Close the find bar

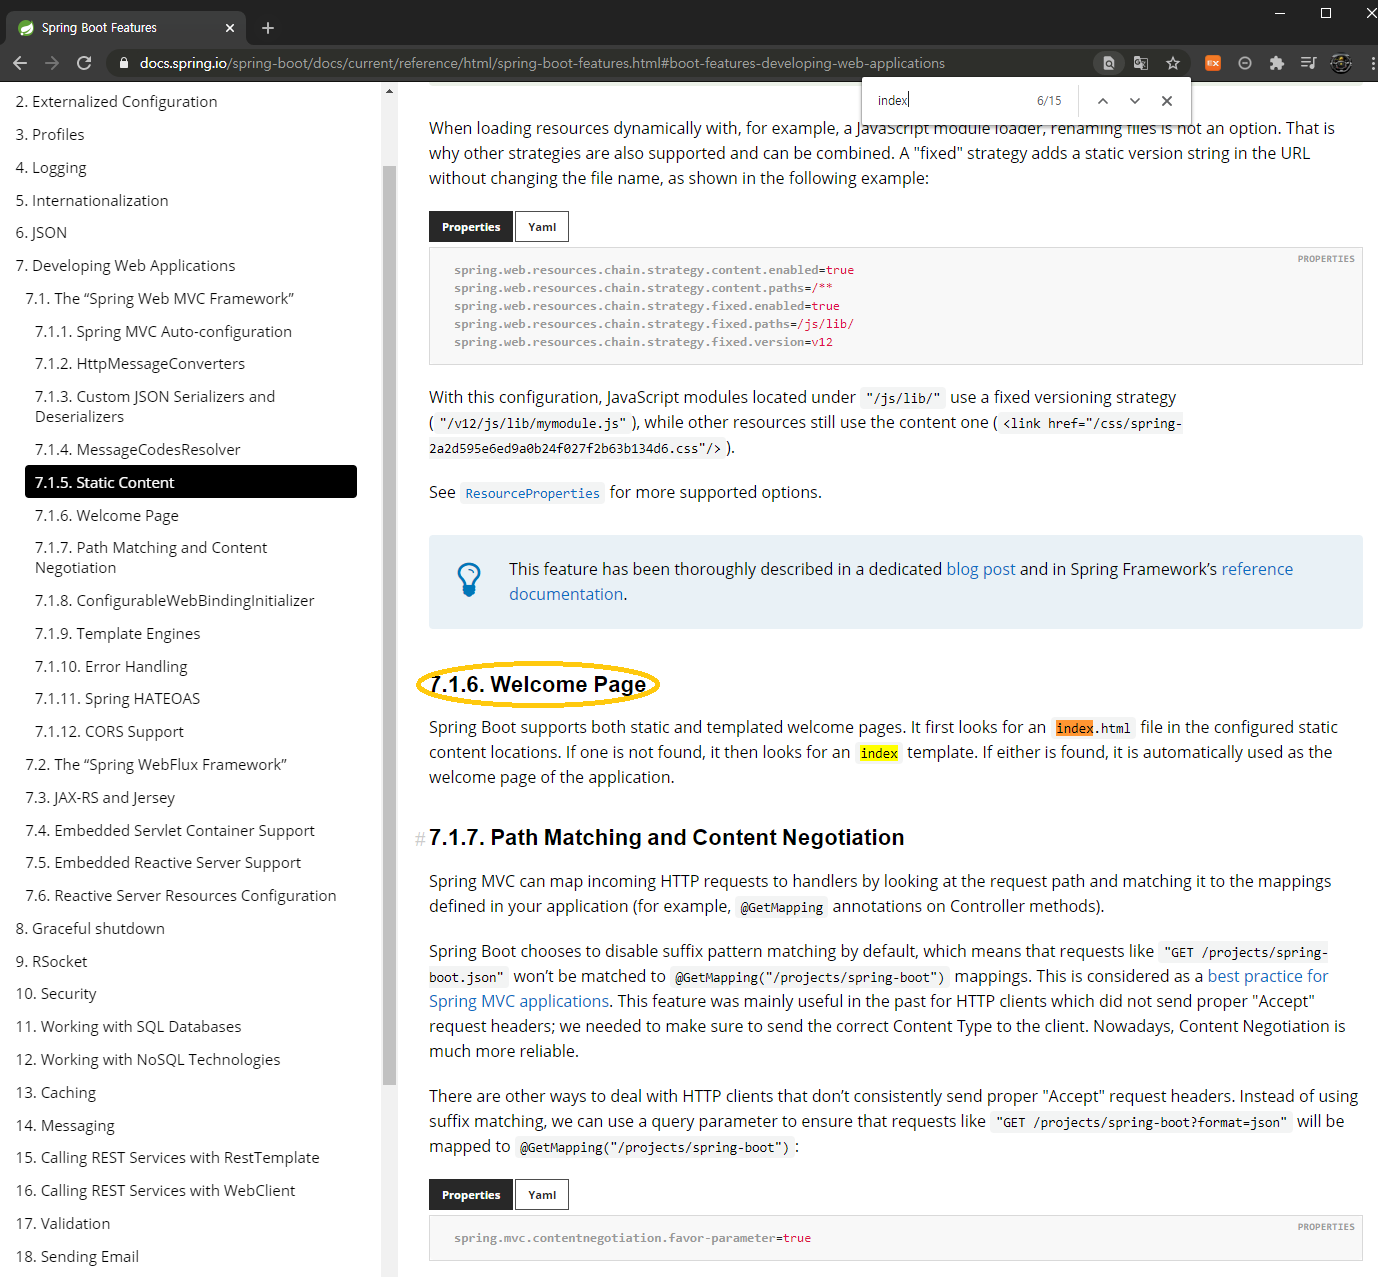point(1167,101)
